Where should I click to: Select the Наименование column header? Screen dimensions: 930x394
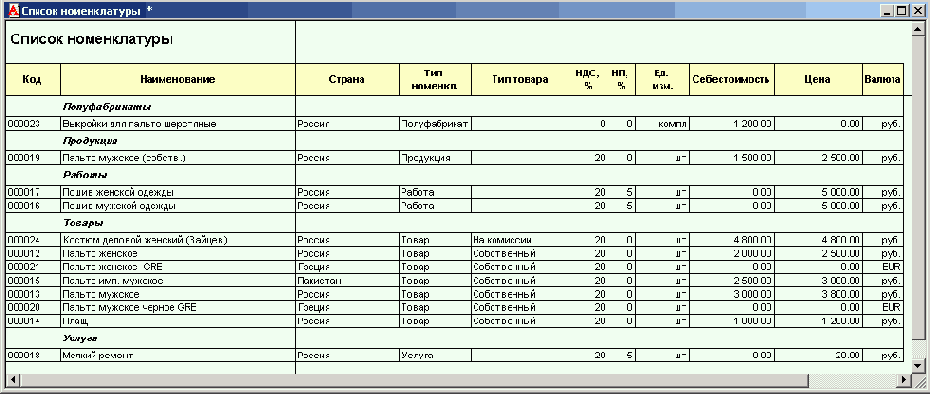178,80
